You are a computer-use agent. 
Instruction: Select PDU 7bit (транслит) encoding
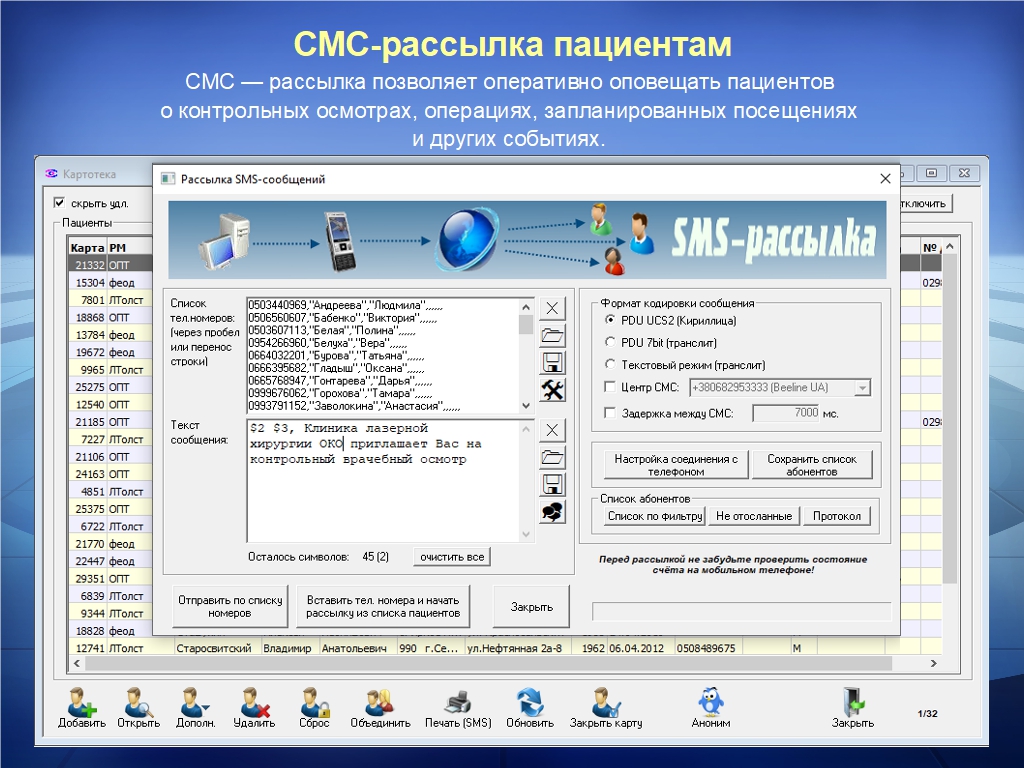point(611,343)
